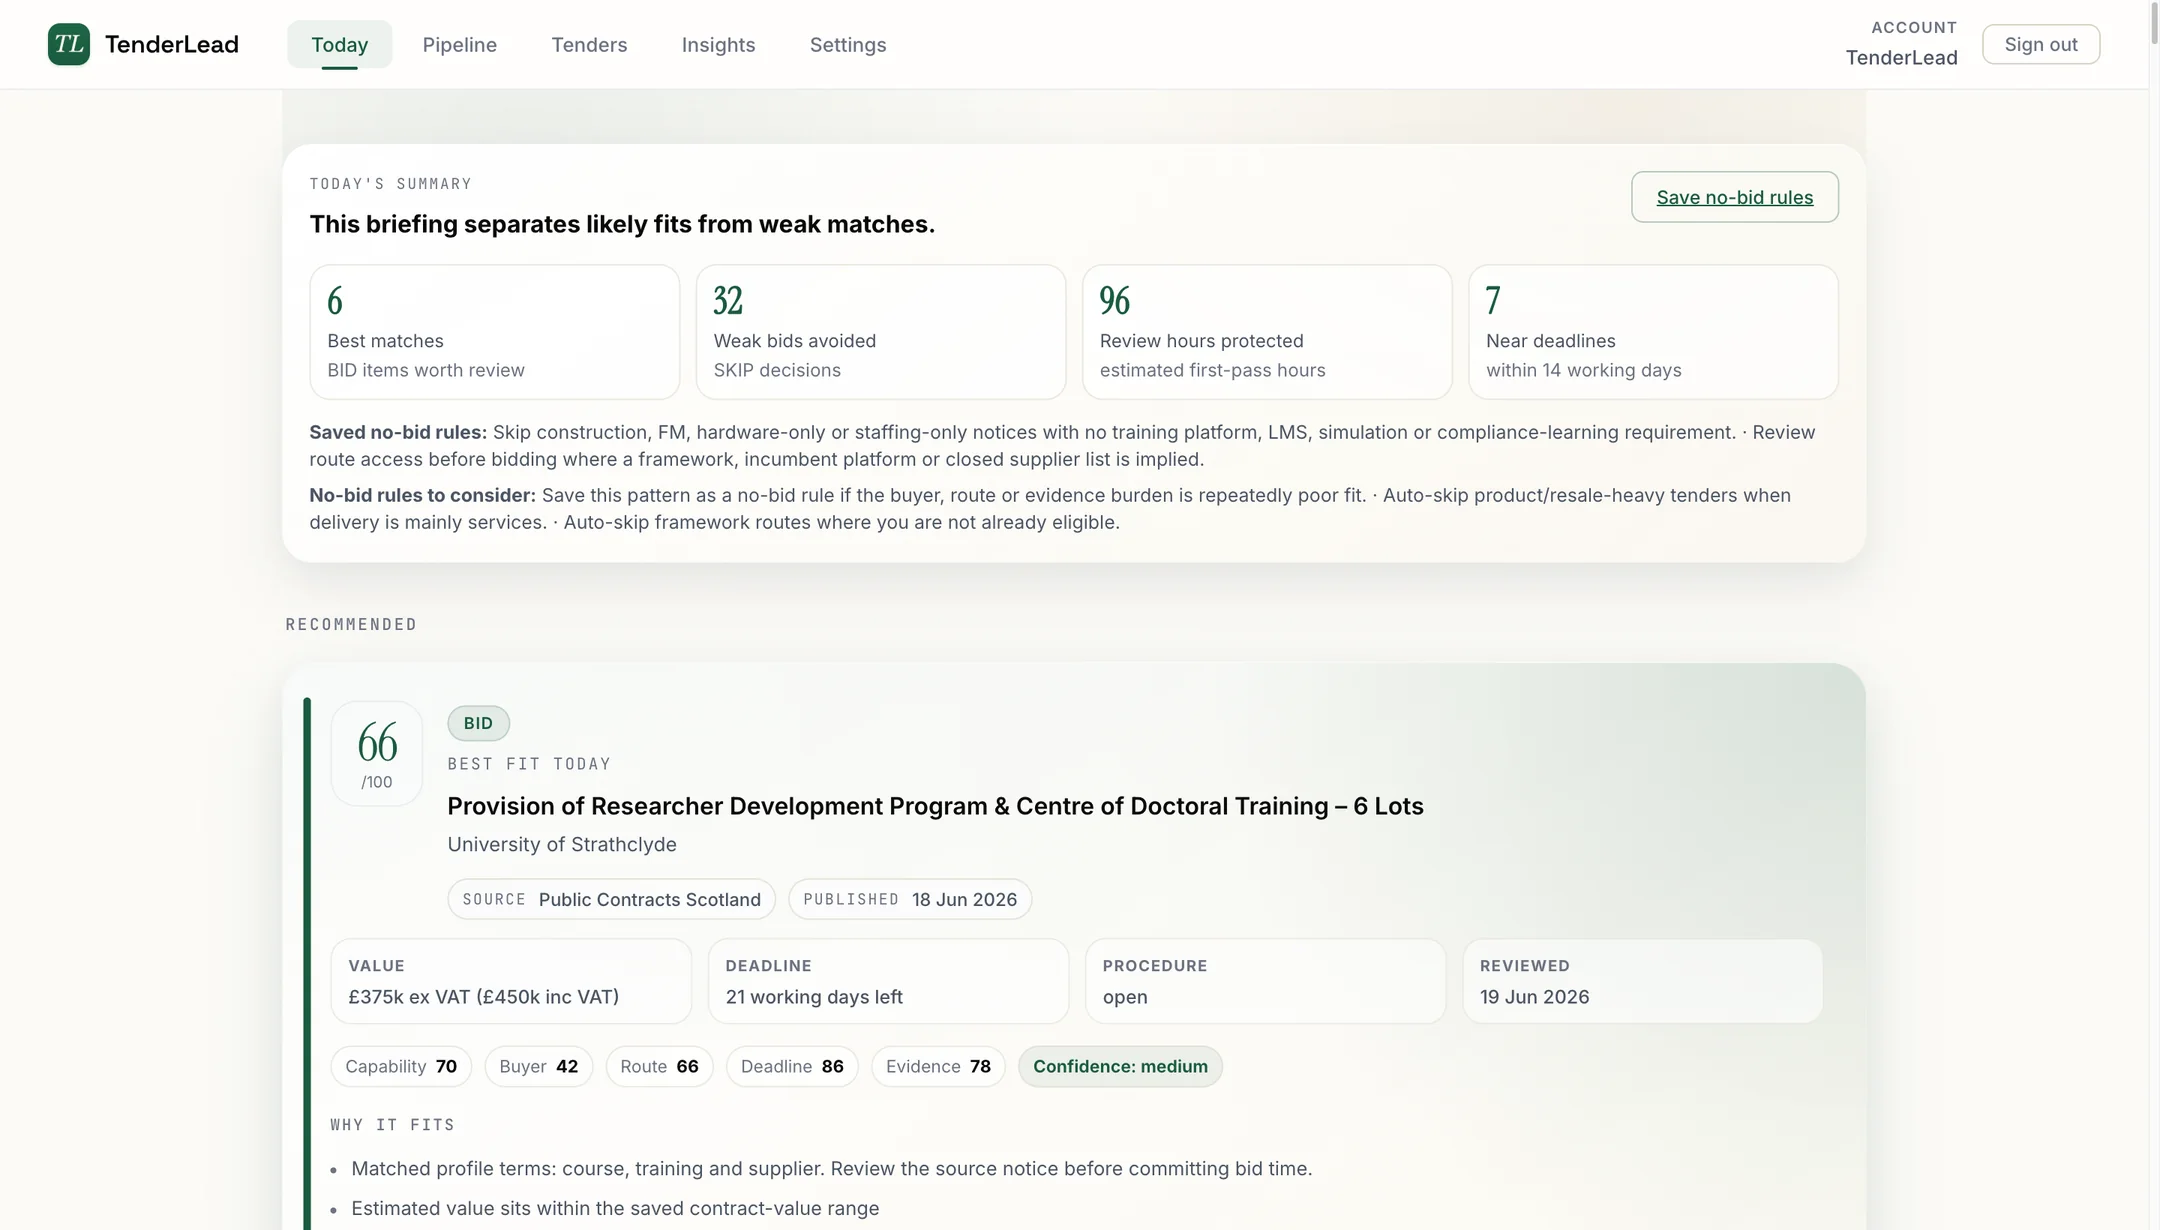Click the Deadline 86 score chip
This screenshot has height=1230, width=2160.
coord(792,1066)
